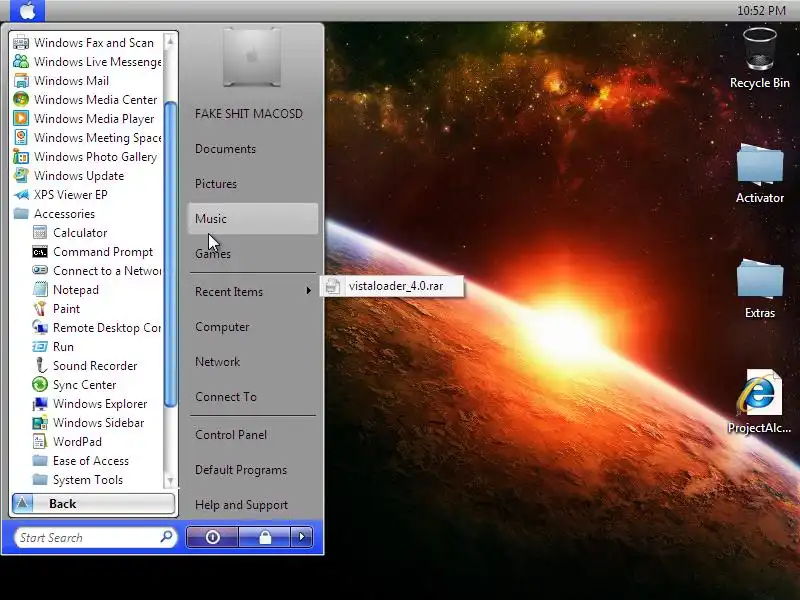Screen dimensions: 800x600
Task: Open Windows Sidebar icon
Action: (40, 422)
